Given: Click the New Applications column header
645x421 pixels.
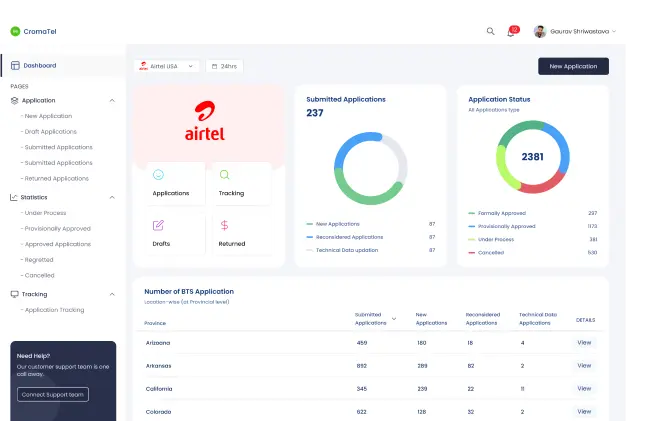Looking at the screenshot, I should (x=431, y=319).
